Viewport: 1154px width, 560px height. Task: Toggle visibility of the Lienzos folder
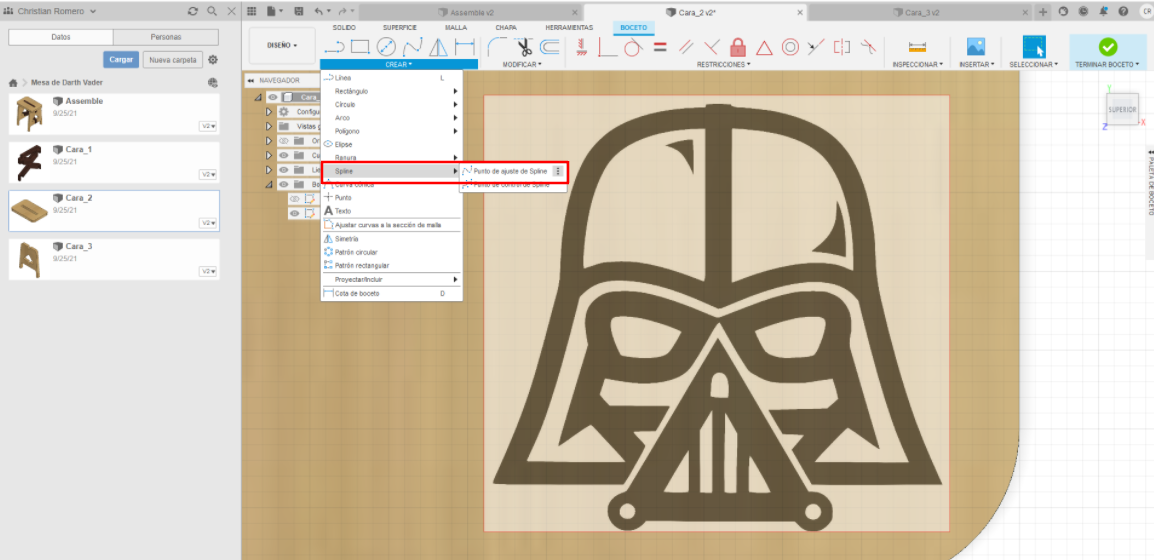(283, 170)
